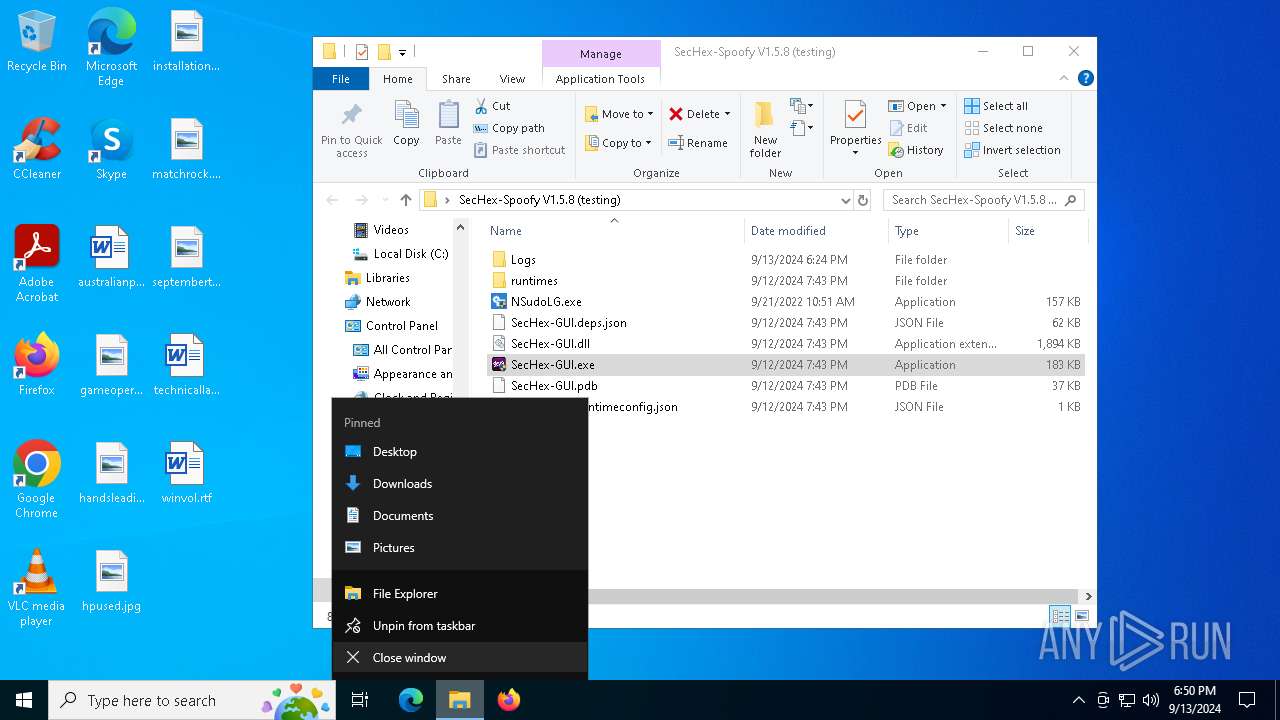This screenshot has height=720, width=1280.
Task: Open pinned Pictures folder
Action: coord(460,547)
